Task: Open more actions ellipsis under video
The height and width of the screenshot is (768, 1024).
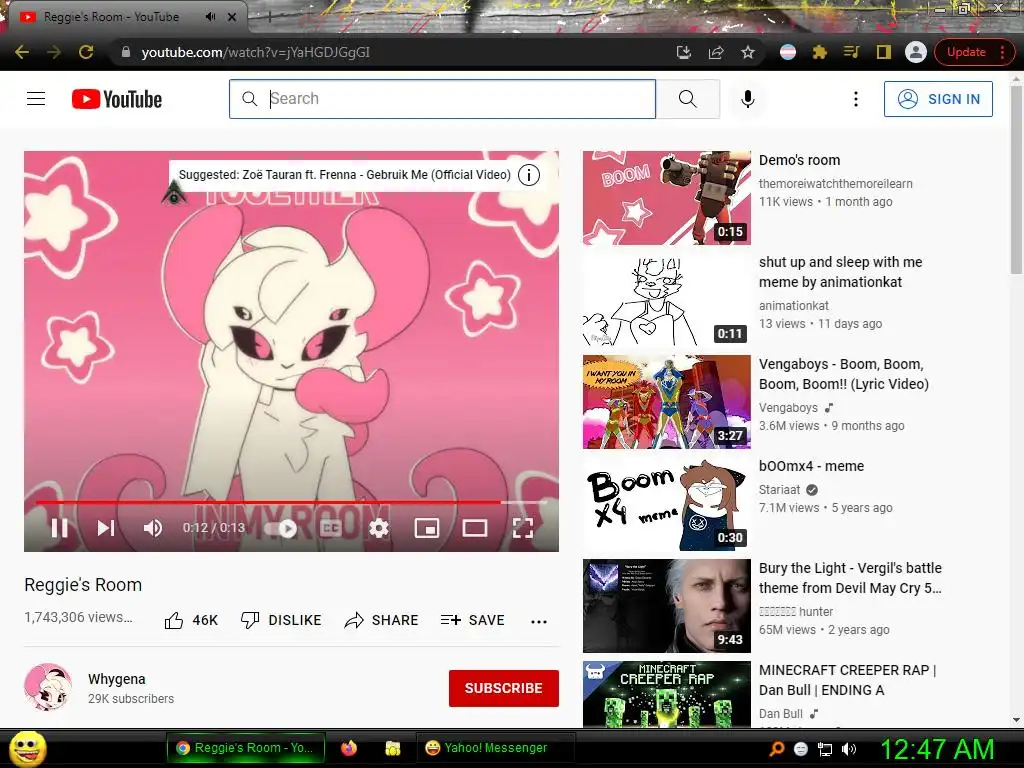Action: point(539,621)
